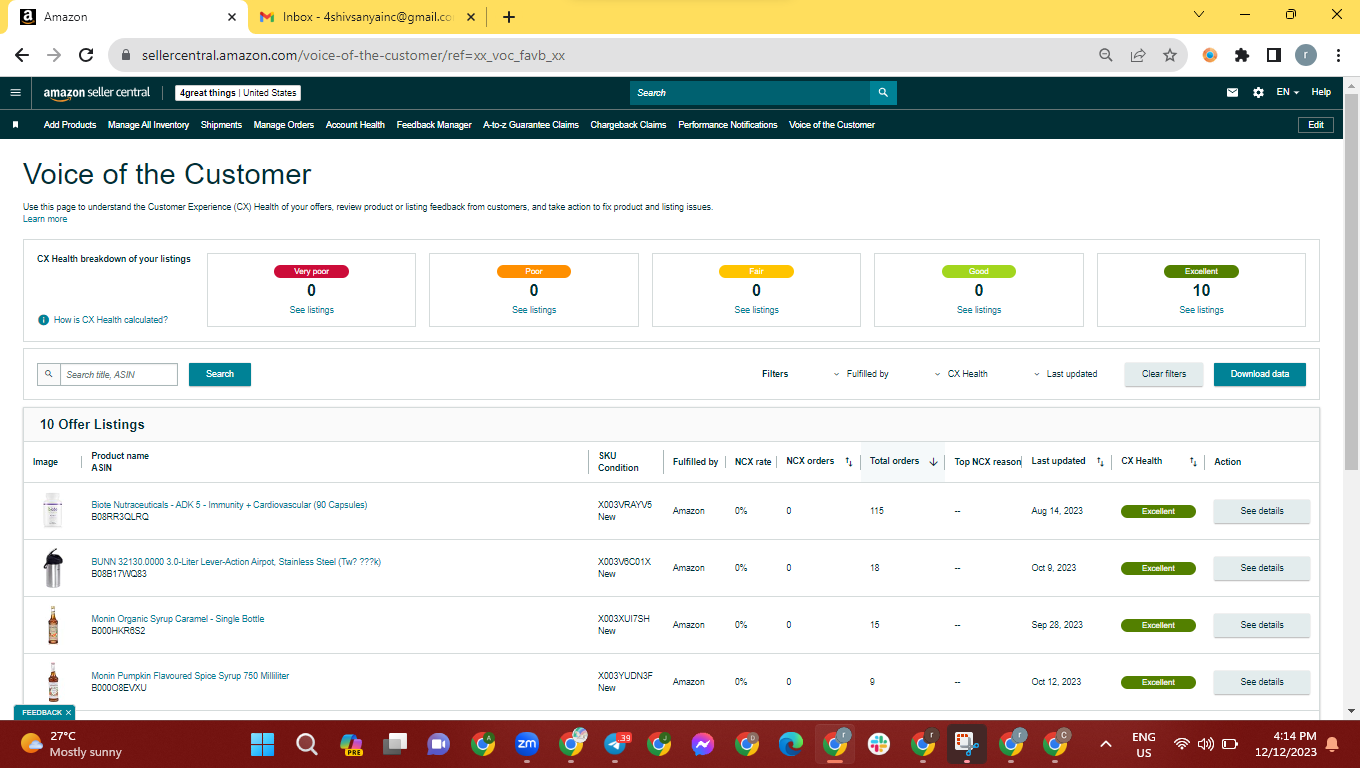
Task: Sort by NCX orders arrows icon
Action: 849,462
